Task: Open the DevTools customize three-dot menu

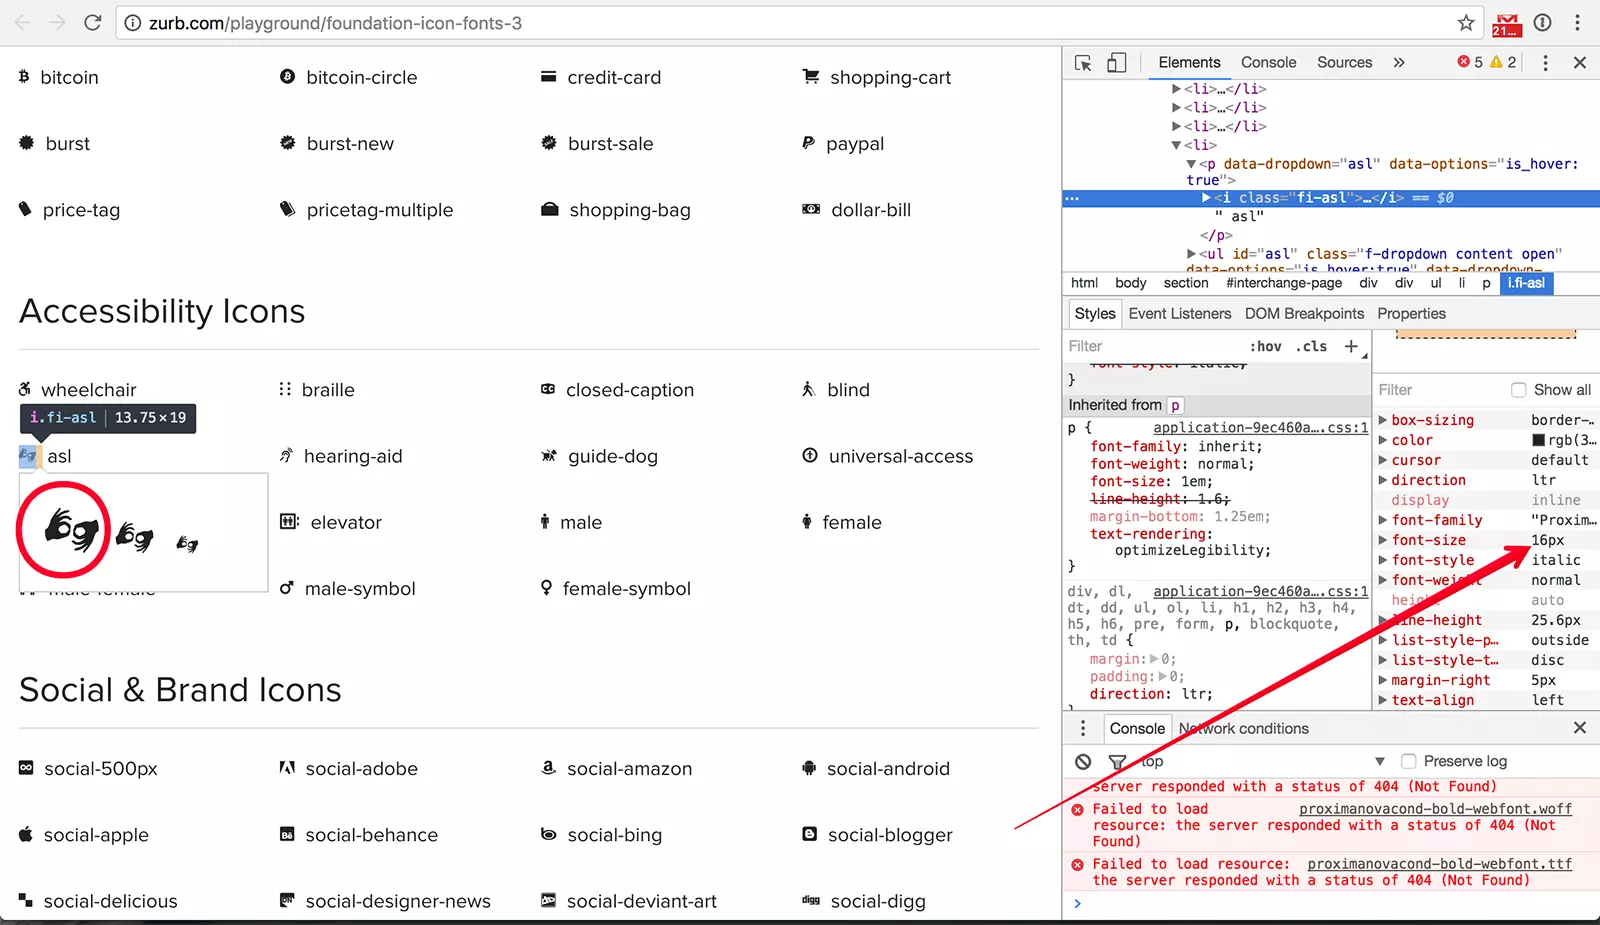Action: 1545,63
